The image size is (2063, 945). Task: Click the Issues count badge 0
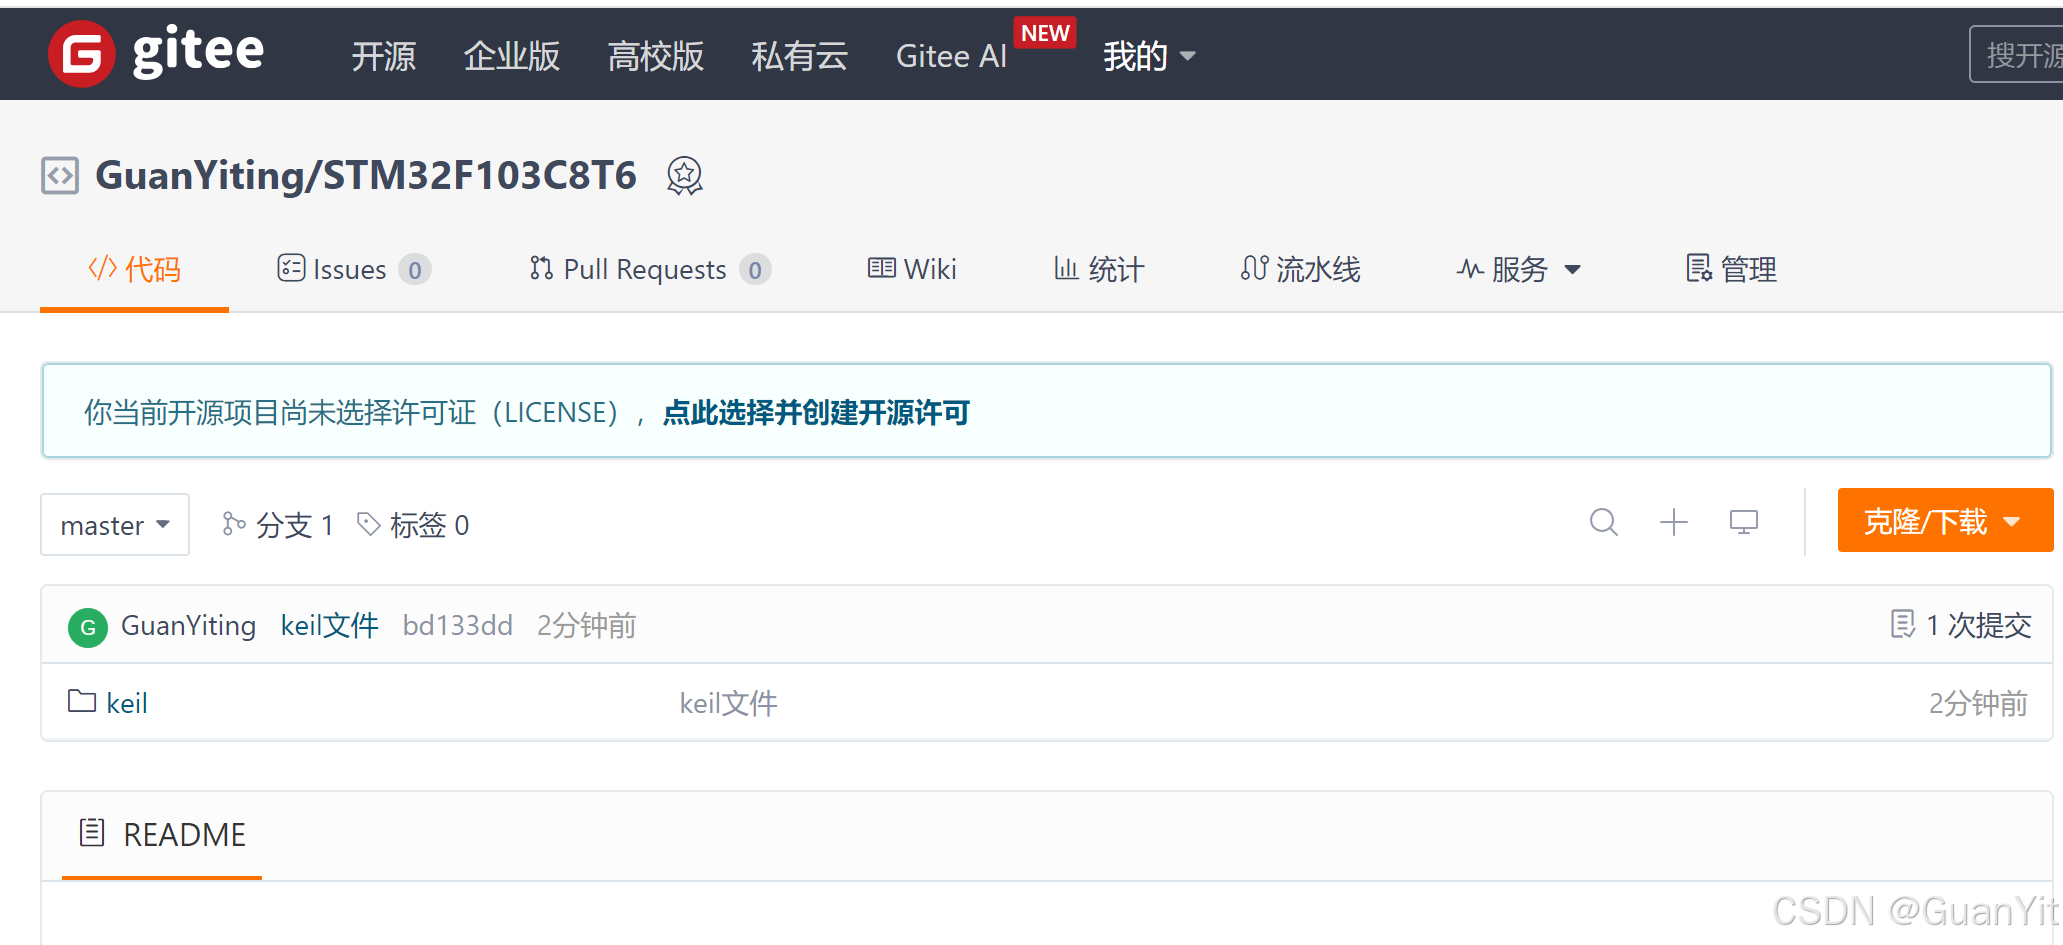pyautogui.click(x=414, y=270)
